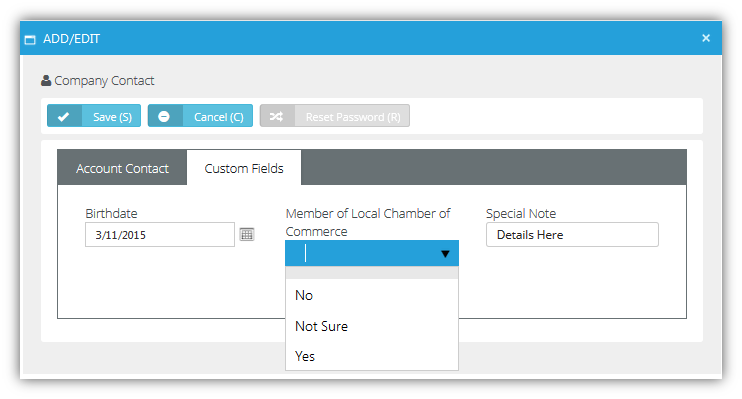Click the Save (S) button label
Viewport: 742px width, 399px height.
tap(112, 116)
